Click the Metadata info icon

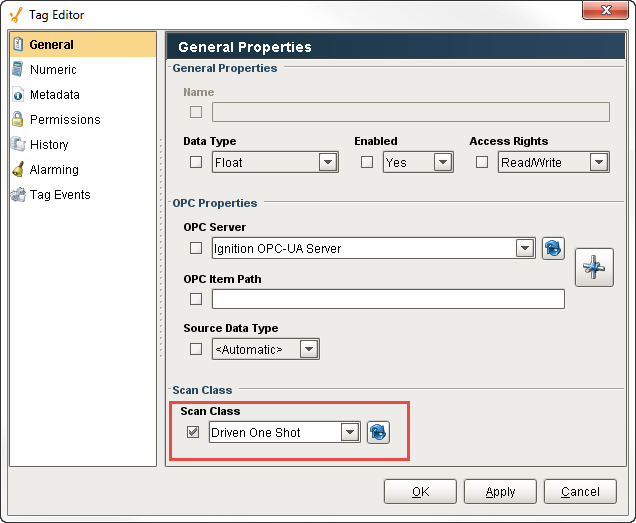pyautogui.click(x=18, y=95)
